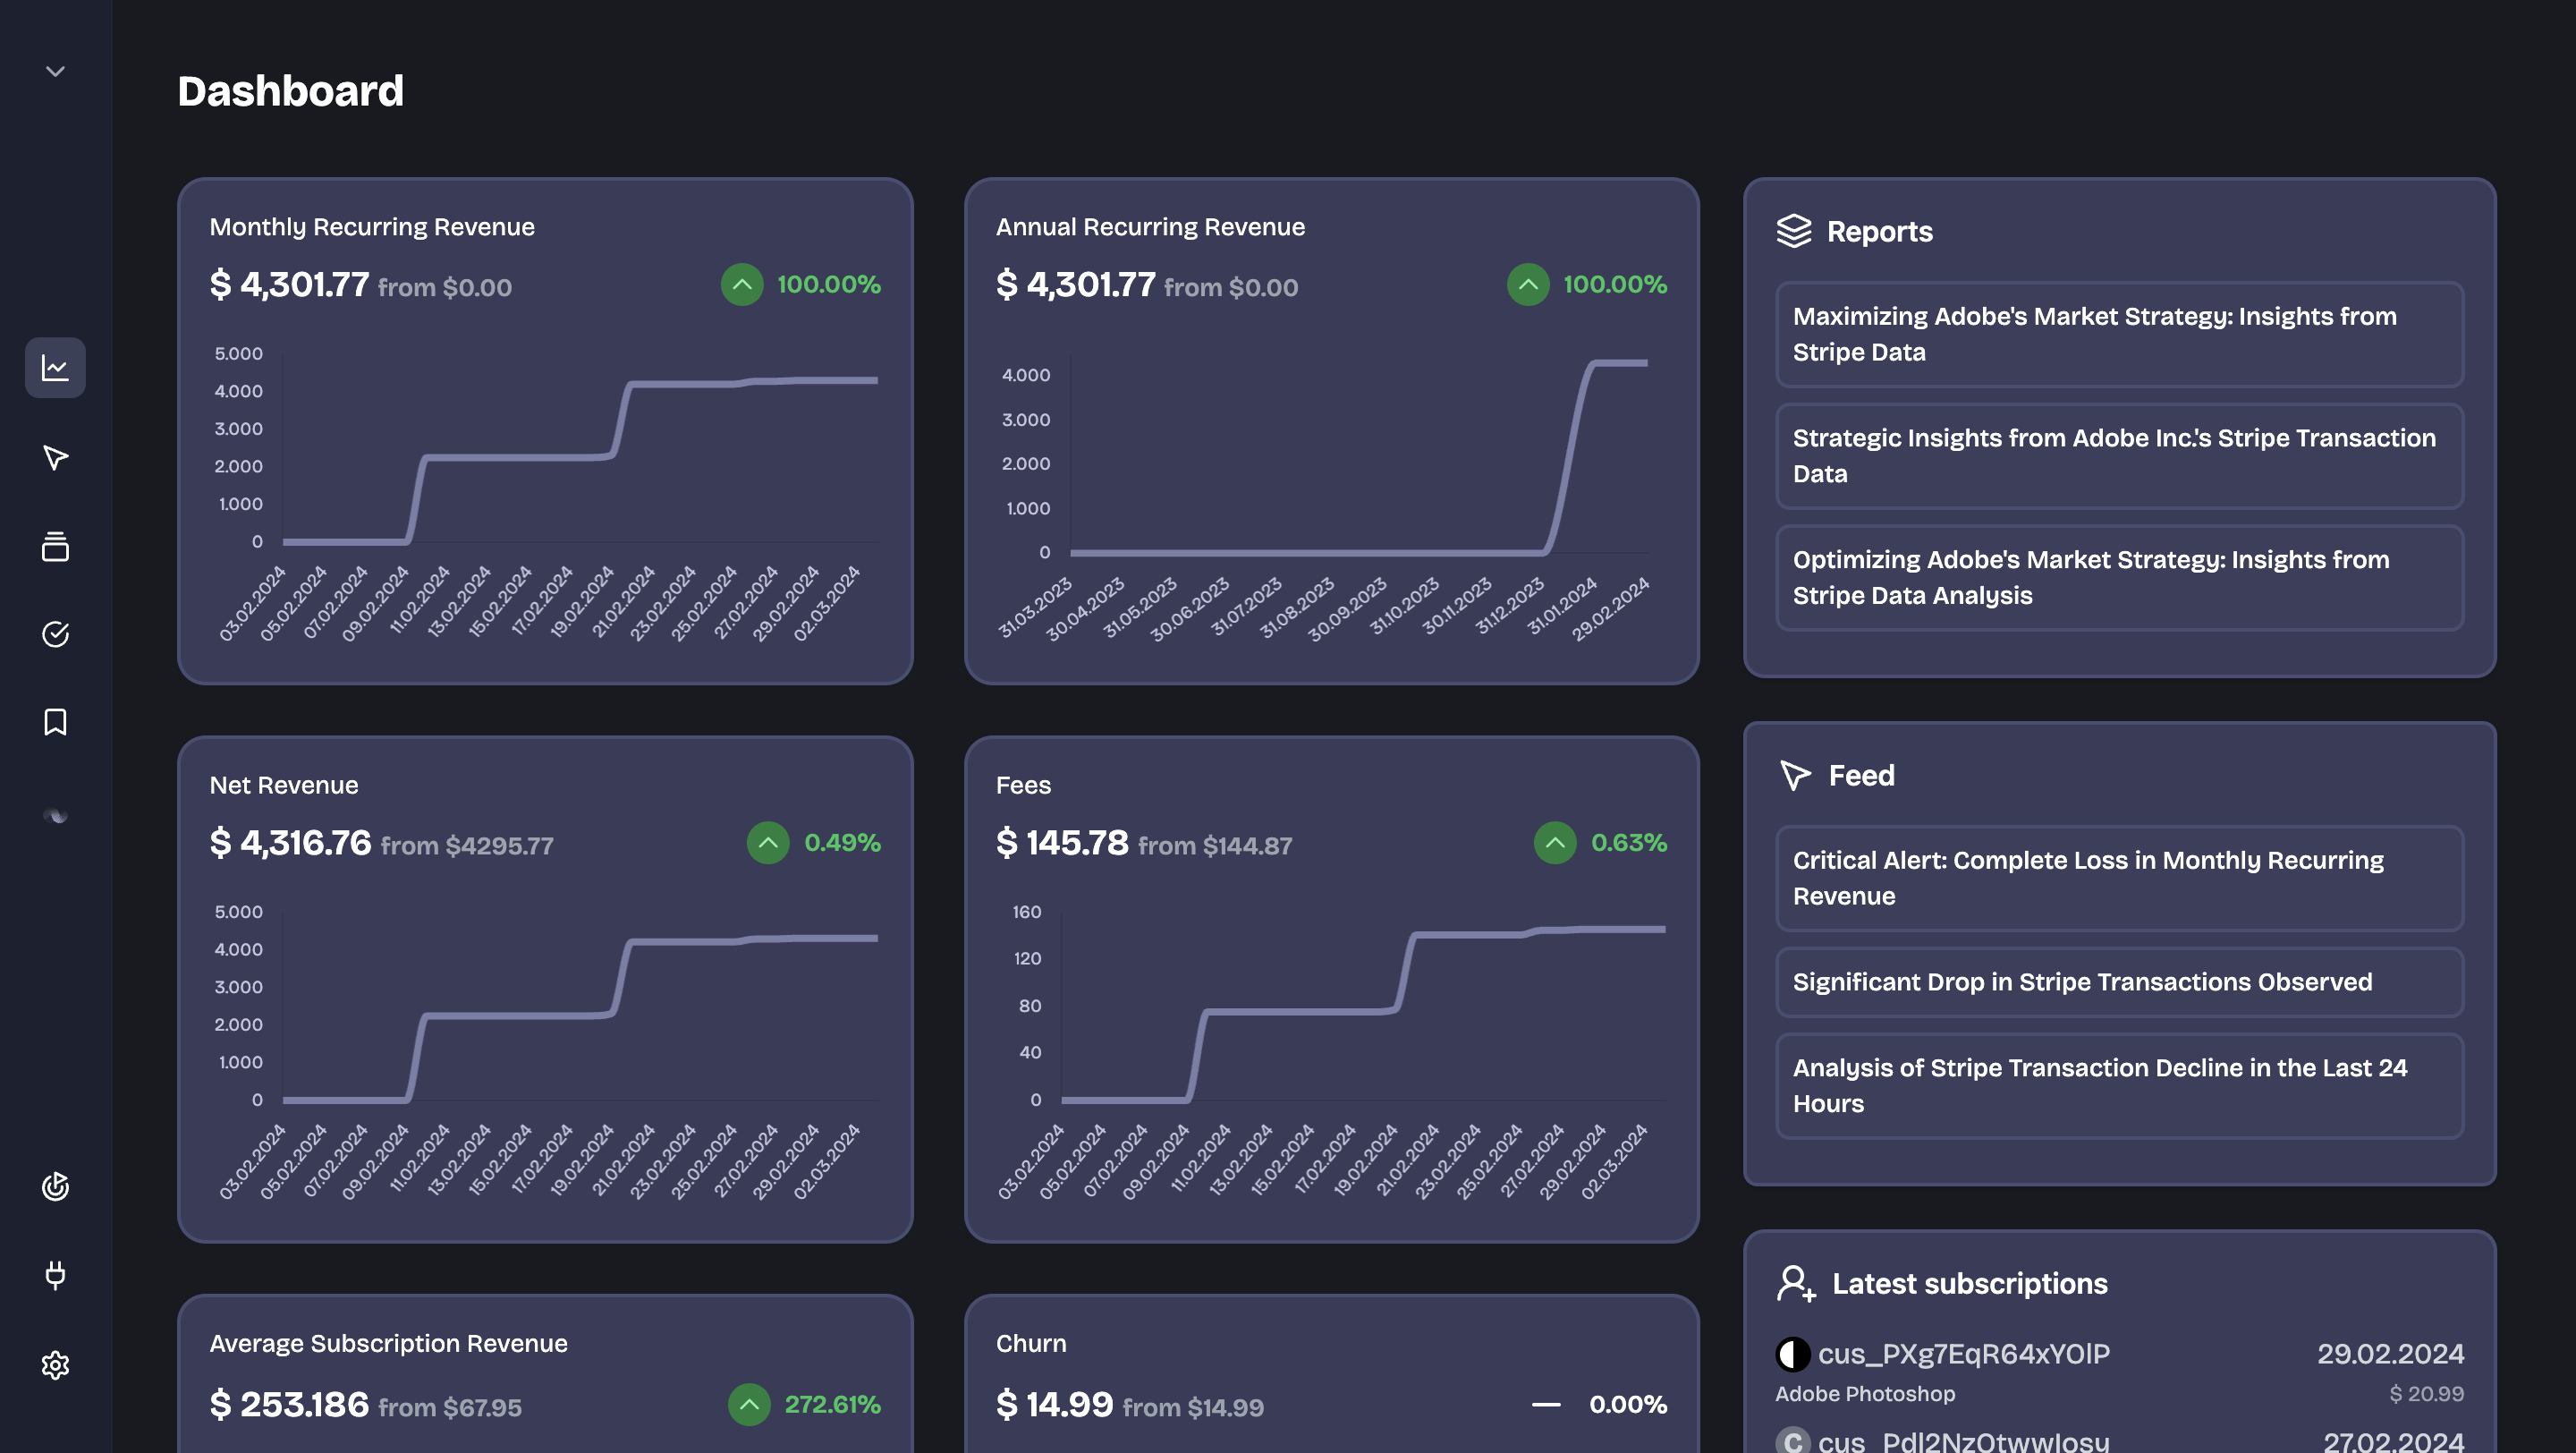Click the dash icon on the Churn card
The width and height of the screenshot is (2576, 1453).
(1546, 1405)
